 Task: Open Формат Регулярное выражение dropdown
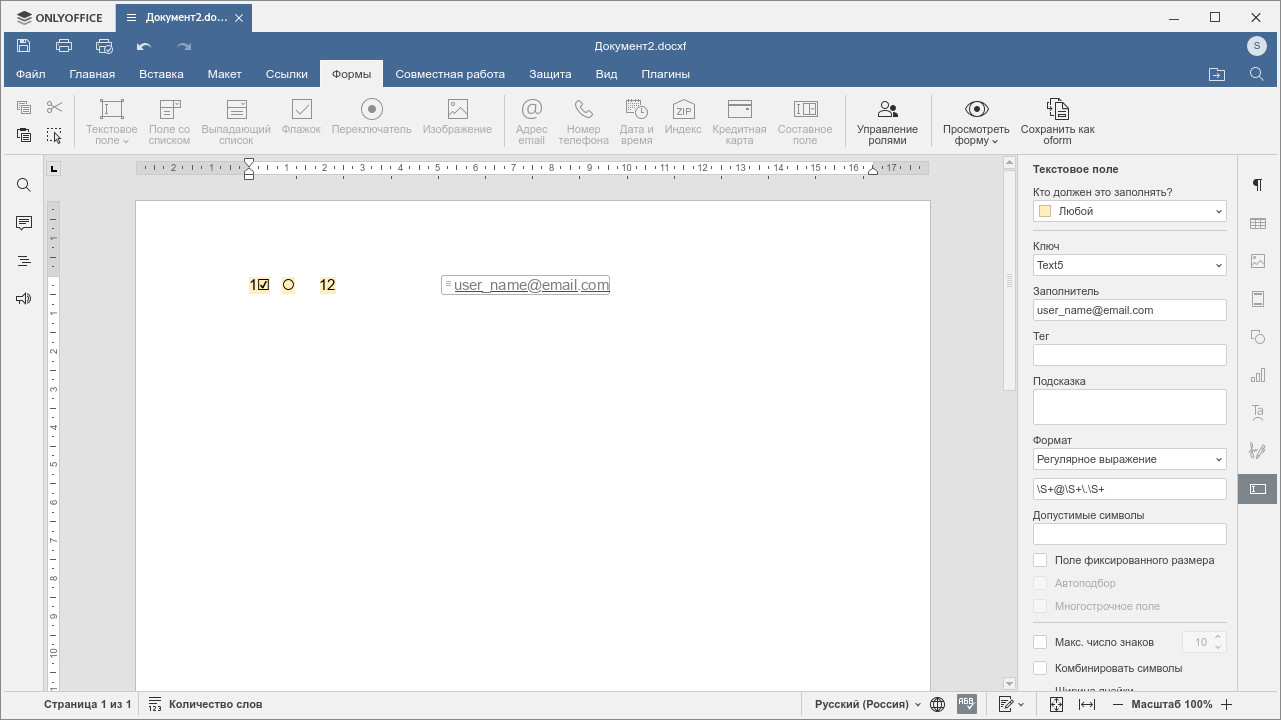1129,459
